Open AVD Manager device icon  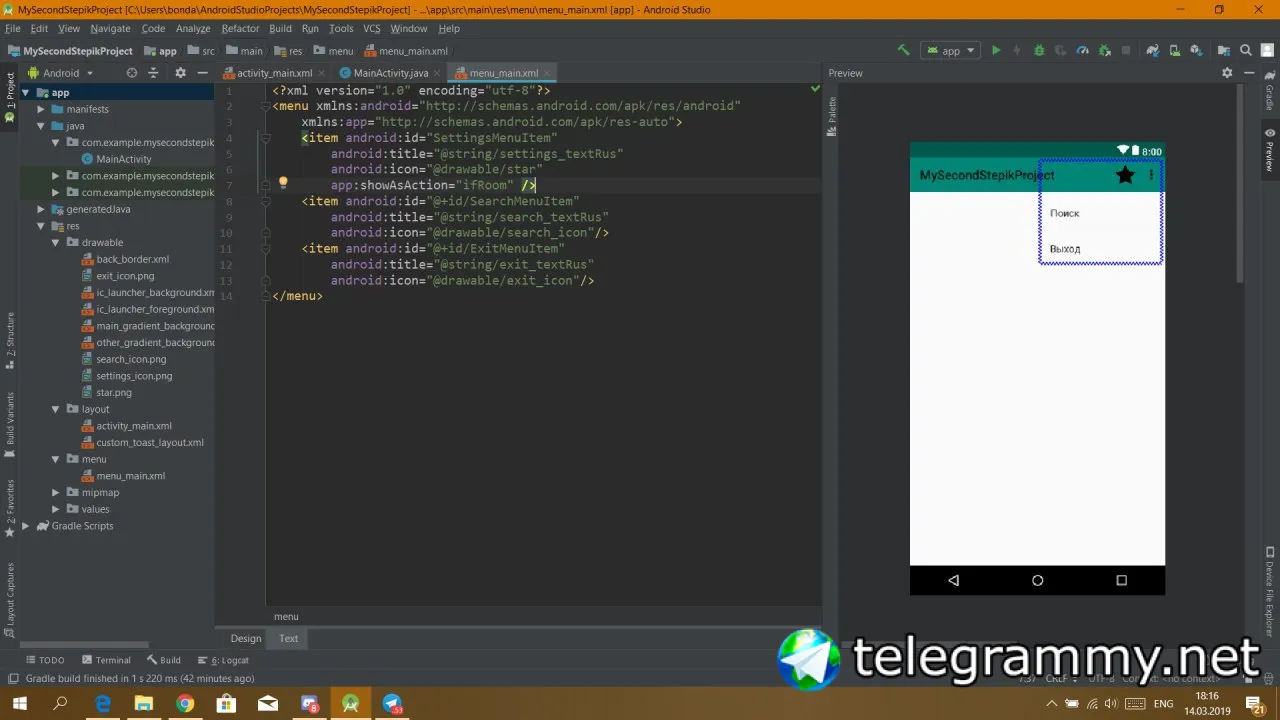click(1174, 50)
